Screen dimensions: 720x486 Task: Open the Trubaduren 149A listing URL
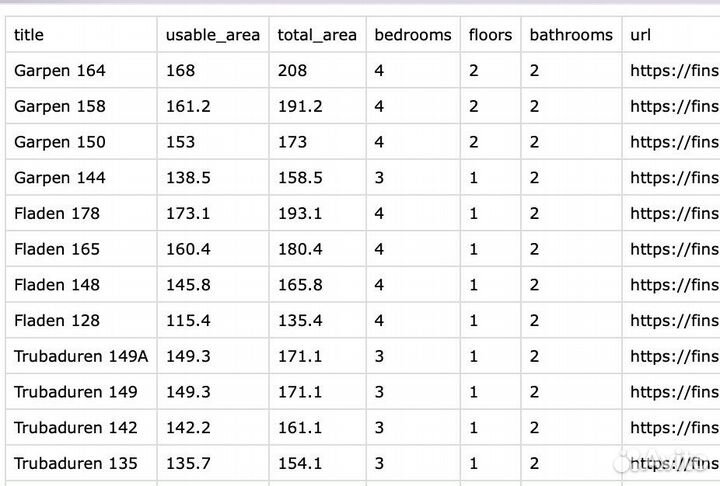pos(674,356)
